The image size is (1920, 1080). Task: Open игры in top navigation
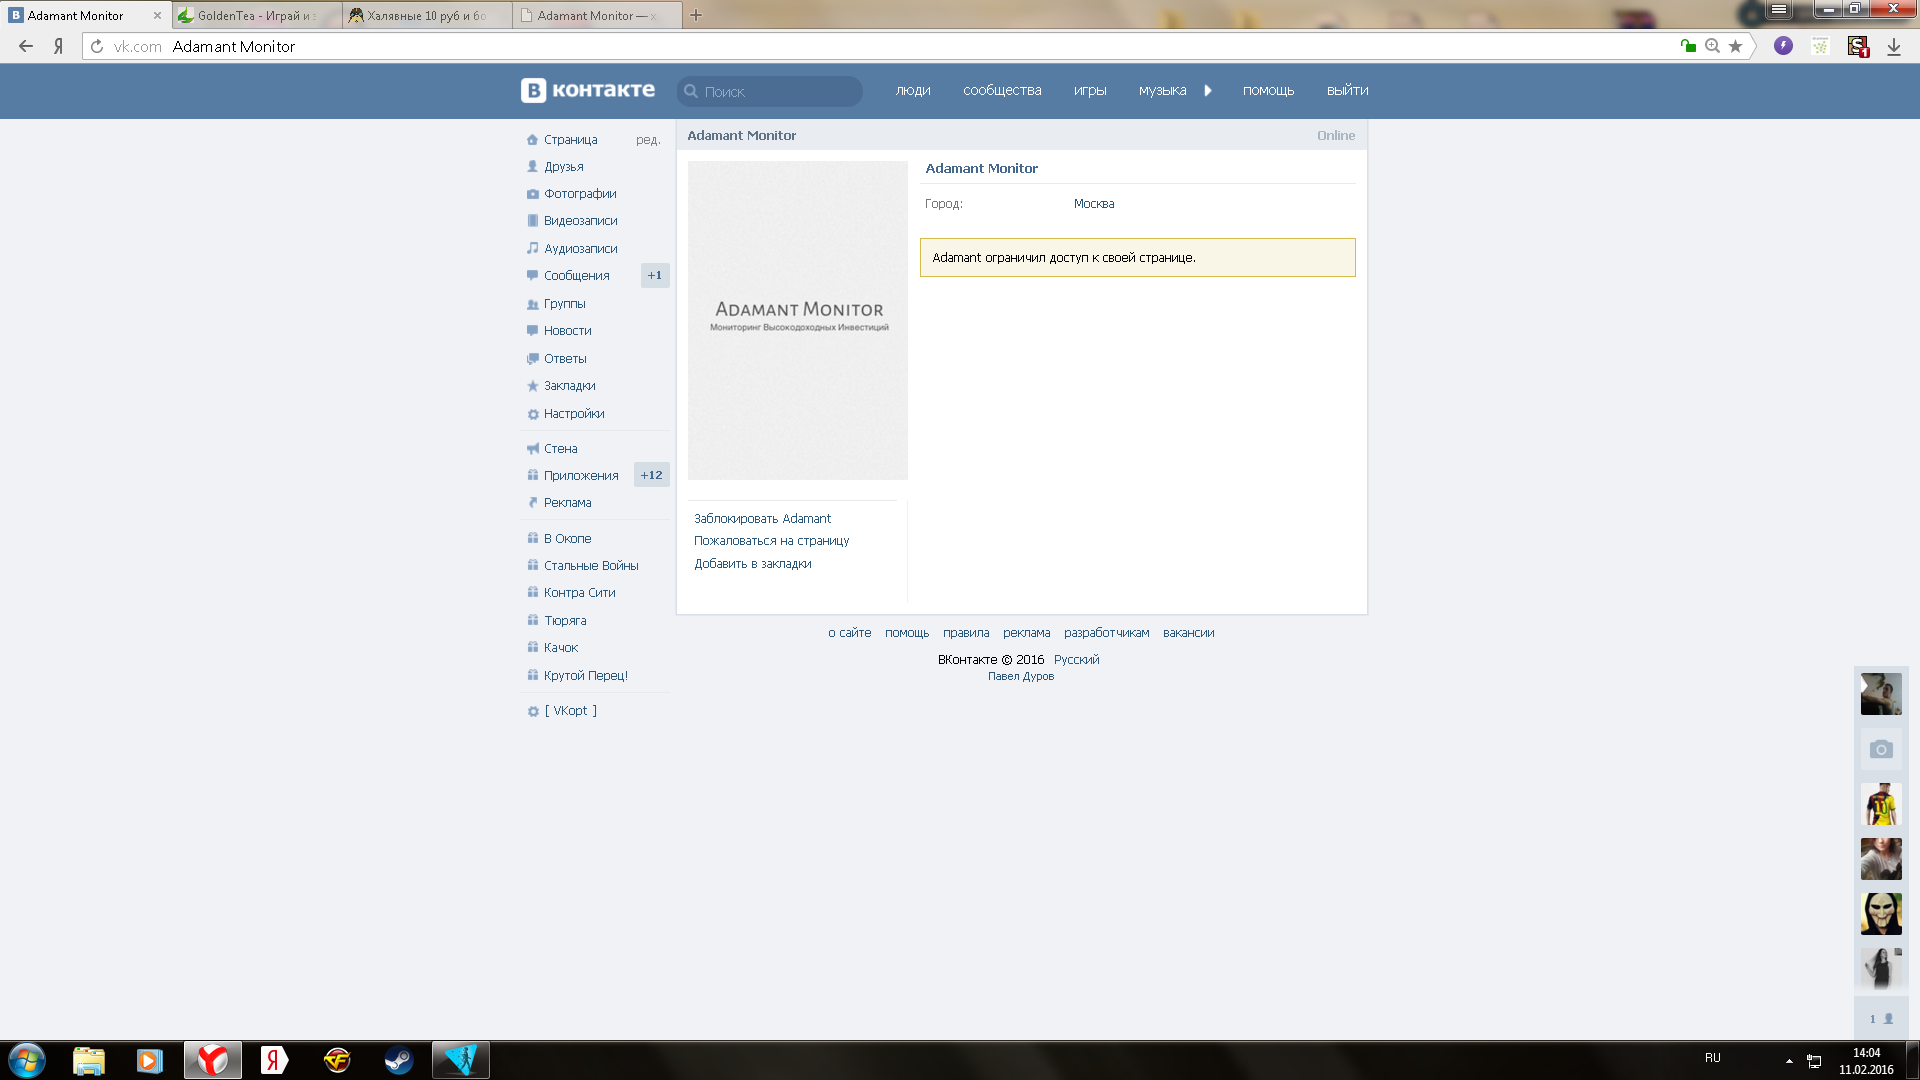[1090, 90]
